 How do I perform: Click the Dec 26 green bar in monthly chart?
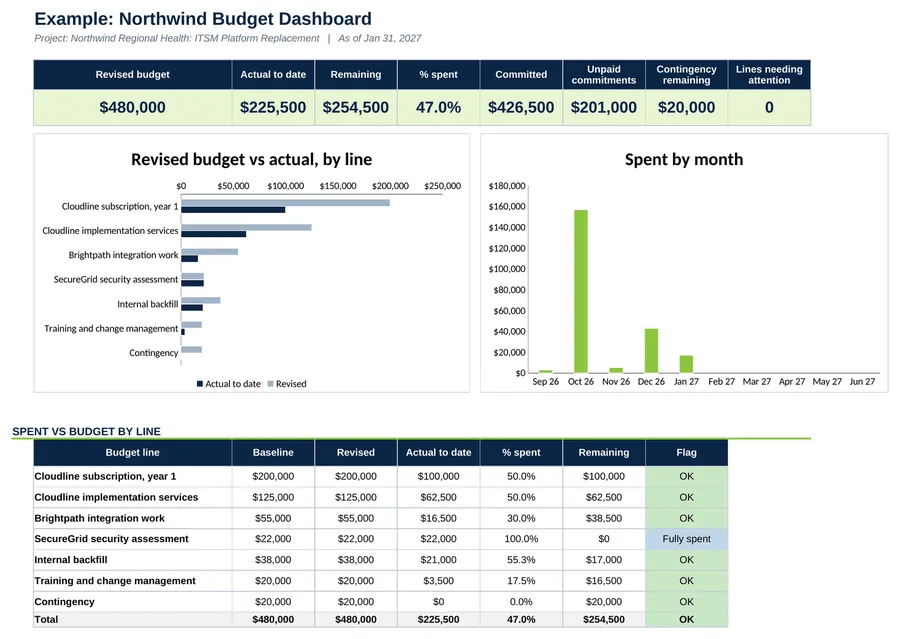pyautogui.click(x=651, y=351)
